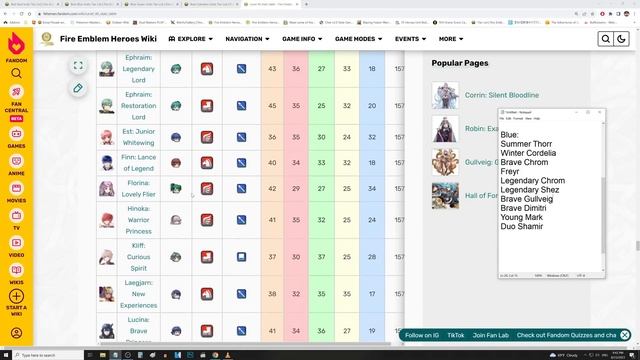
Task: Open the Movies sidebar section
Action: 16,193
